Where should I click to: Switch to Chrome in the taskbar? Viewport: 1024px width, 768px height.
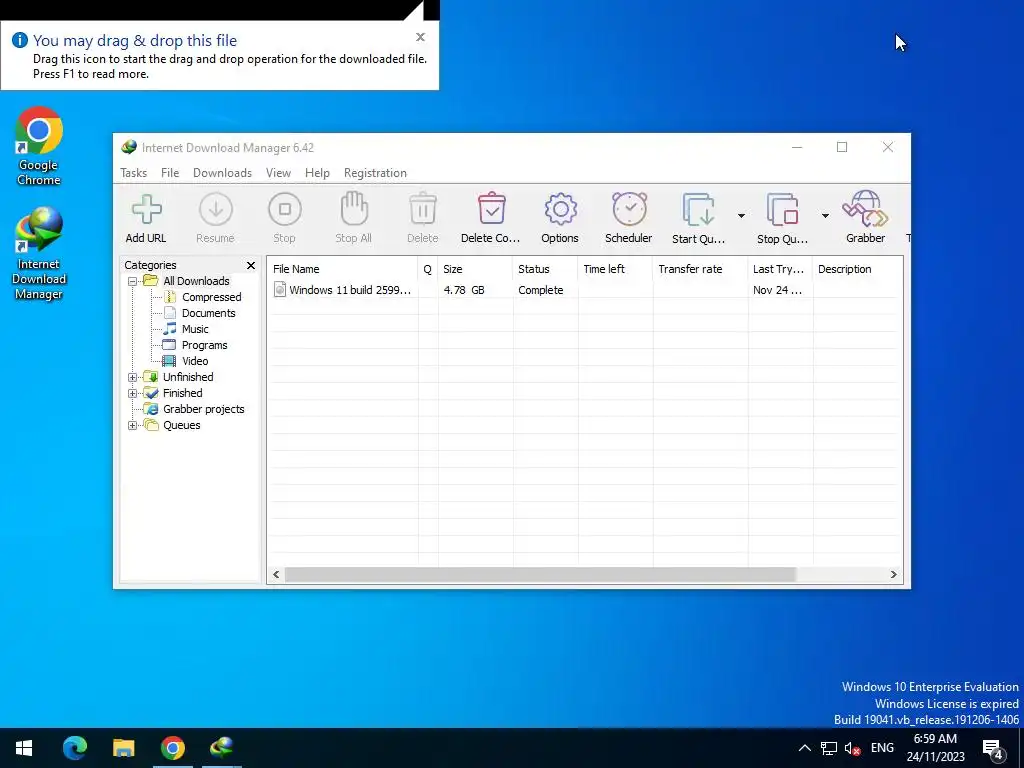point(172,748)
